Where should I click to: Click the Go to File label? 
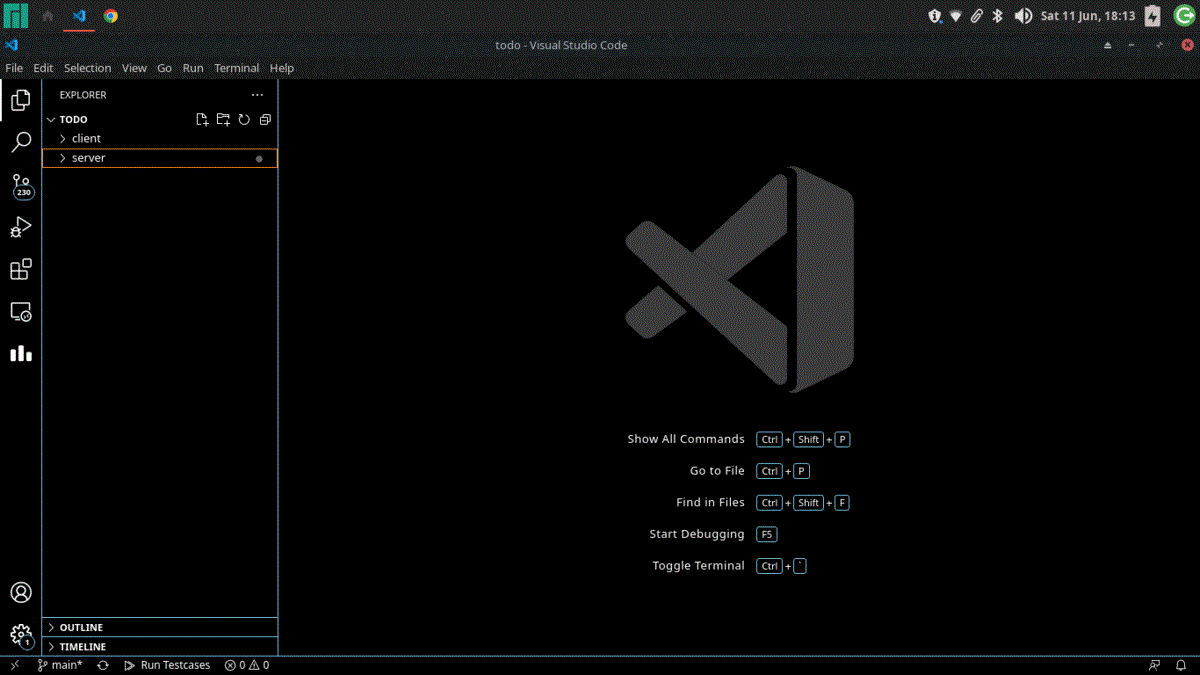pos(717,471)
